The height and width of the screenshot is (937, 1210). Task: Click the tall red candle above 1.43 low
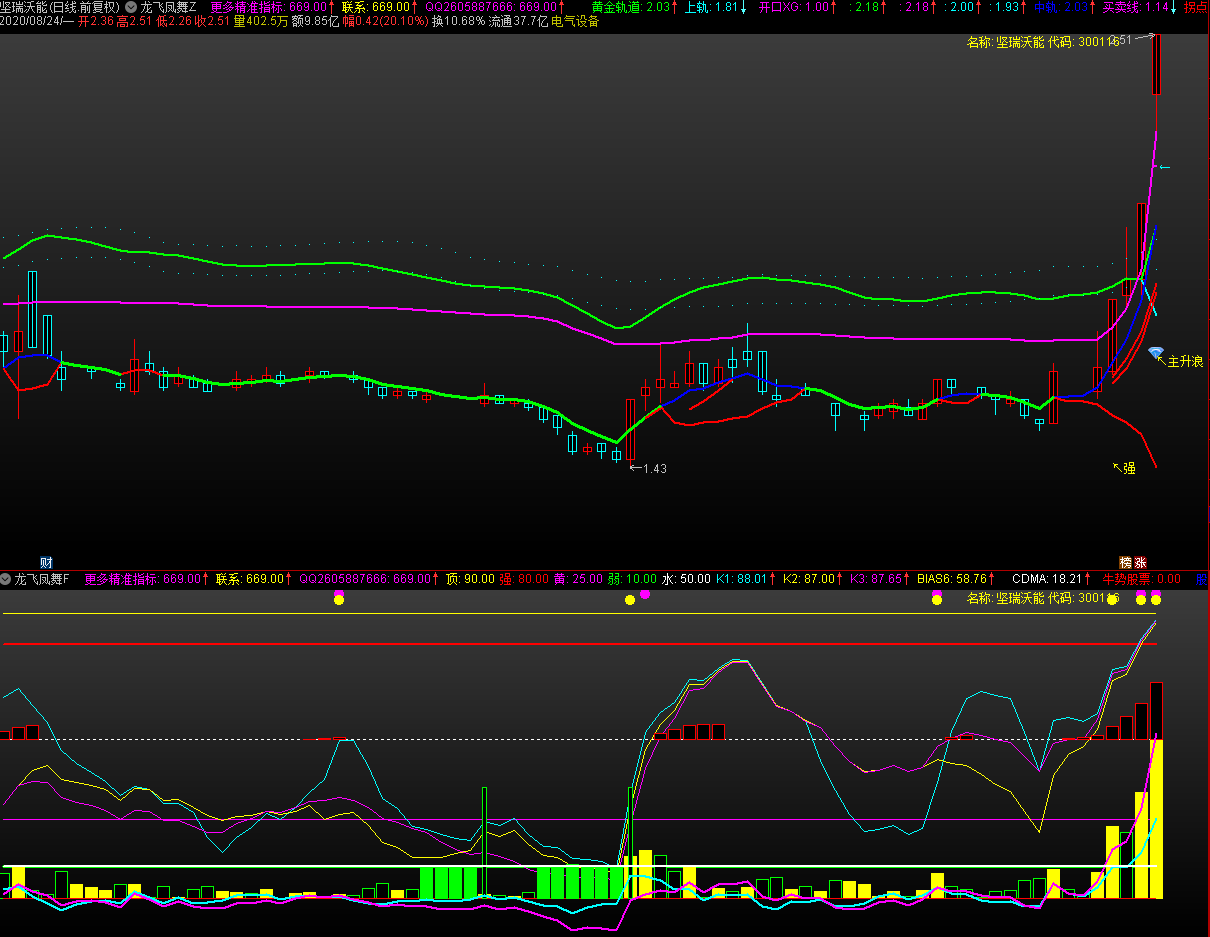[630, 430]
